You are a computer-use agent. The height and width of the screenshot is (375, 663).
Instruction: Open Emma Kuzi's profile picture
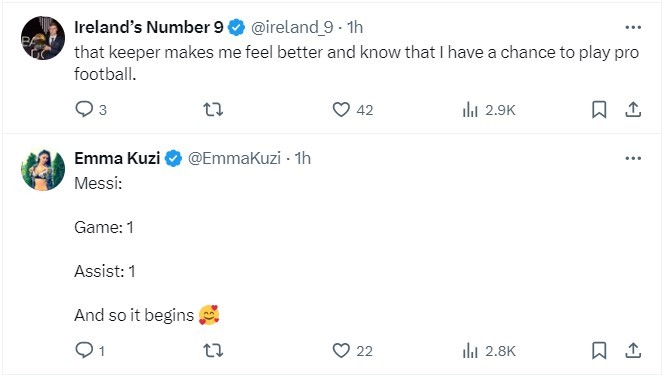coord(43,170)
